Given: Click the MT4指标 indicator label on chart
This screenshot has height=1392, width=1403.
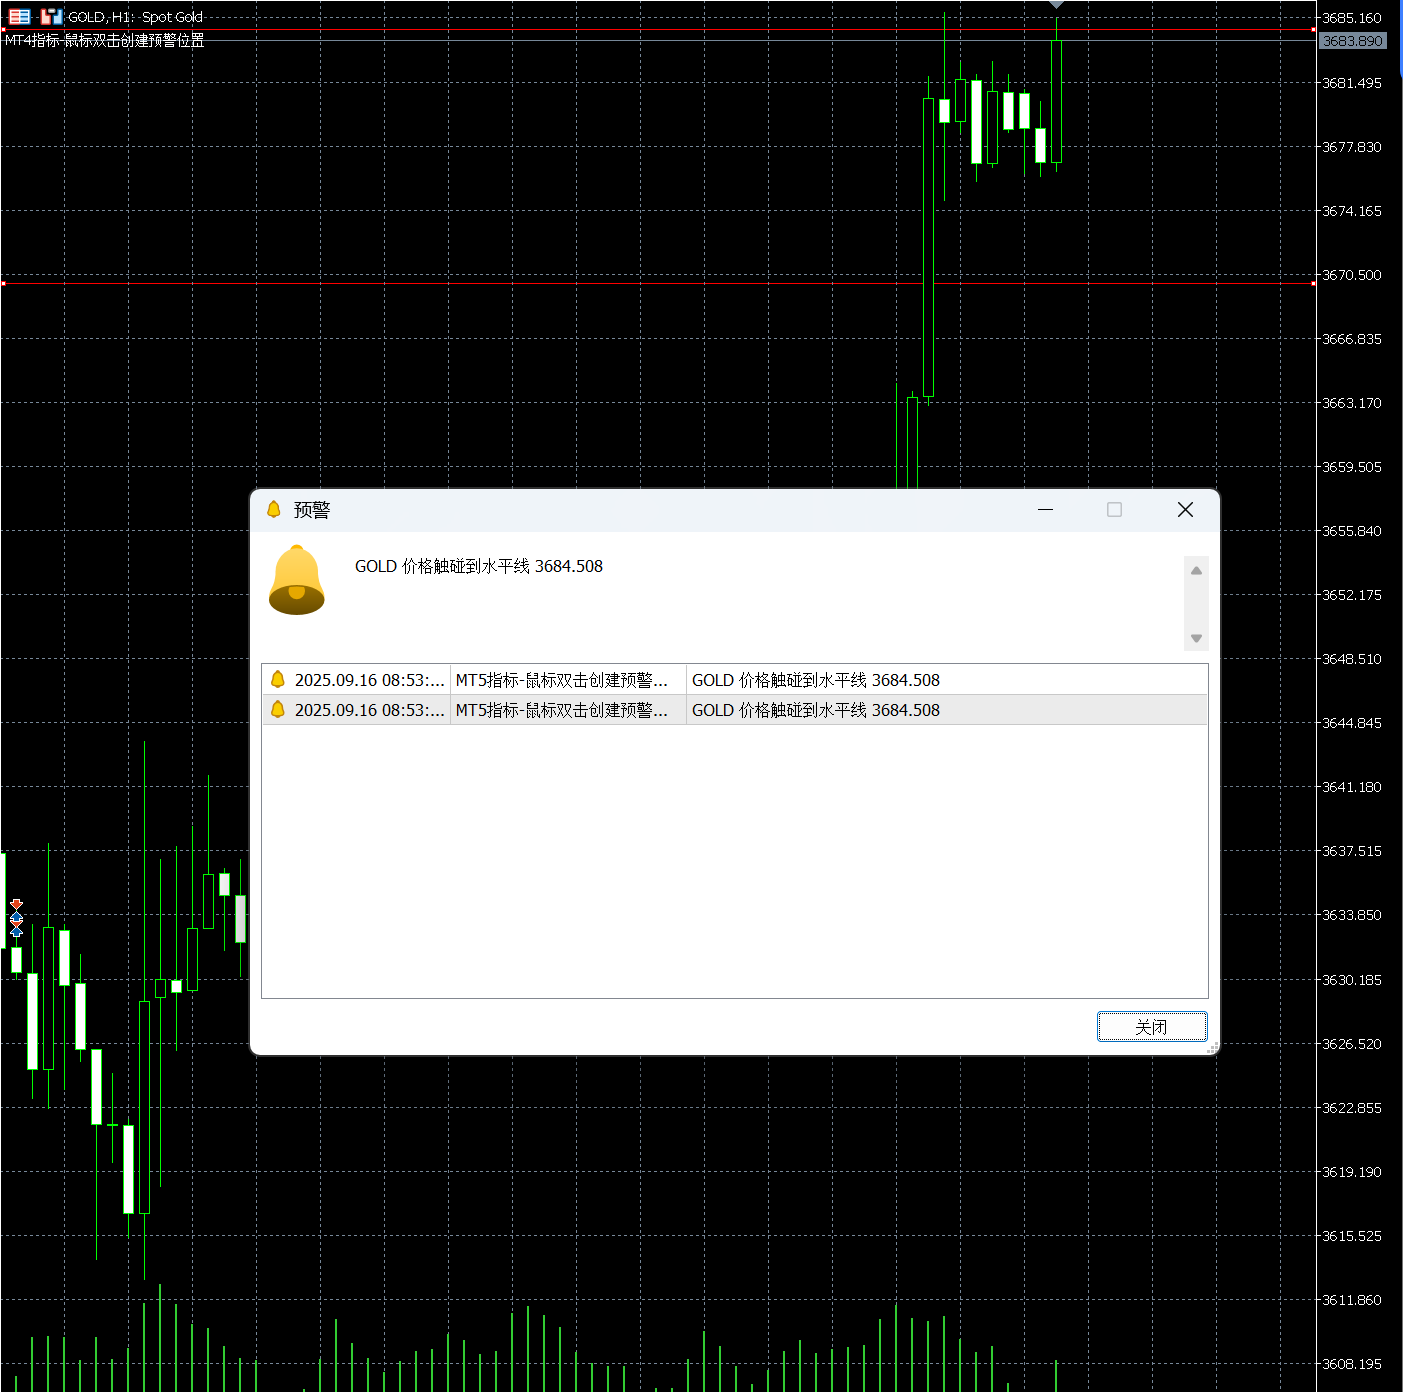Looking at the screenshot, I should 105,41.
